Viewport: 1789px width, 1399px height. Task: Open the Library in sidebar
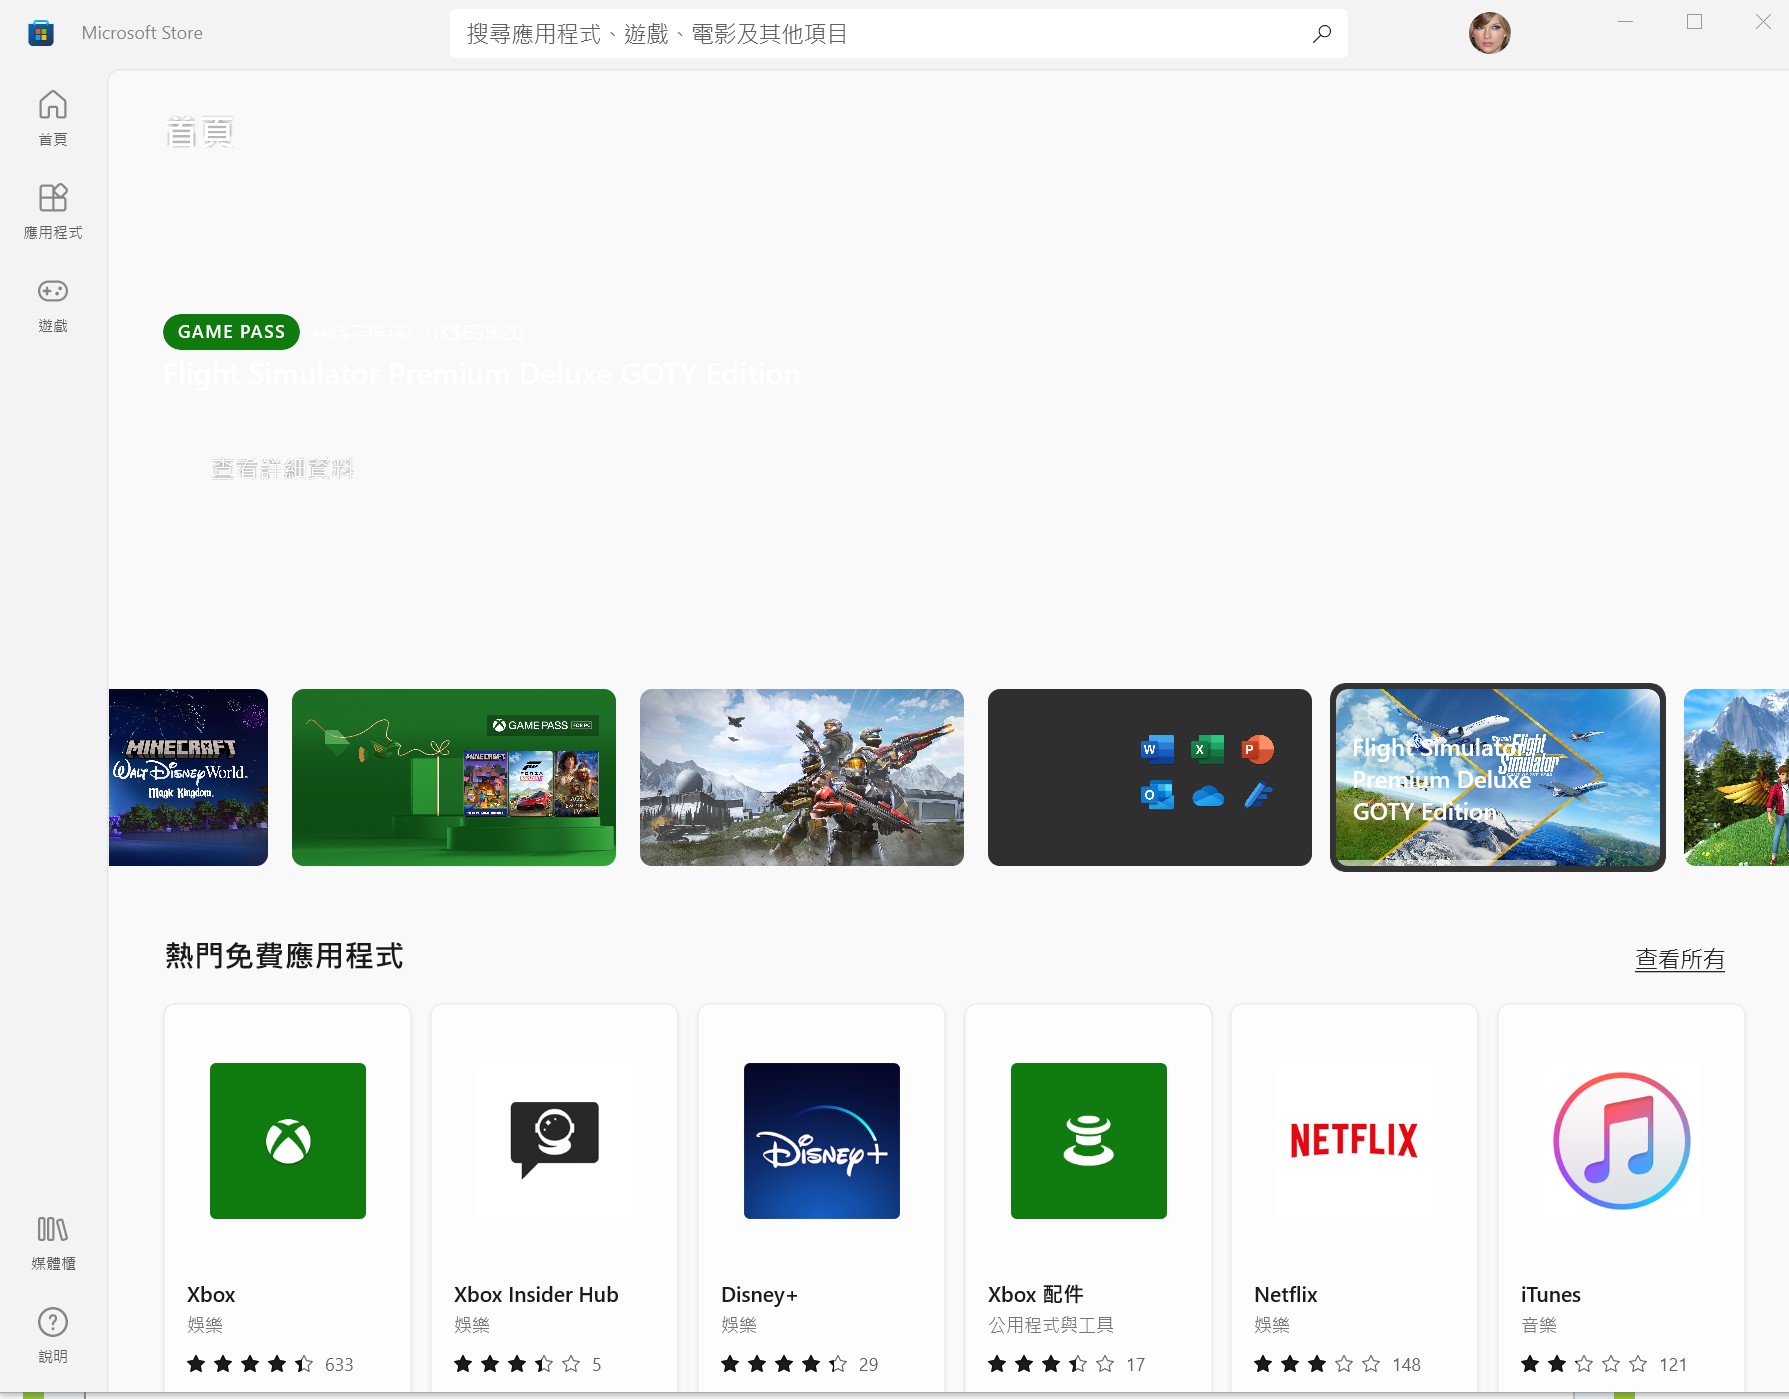coord(53,1230)
